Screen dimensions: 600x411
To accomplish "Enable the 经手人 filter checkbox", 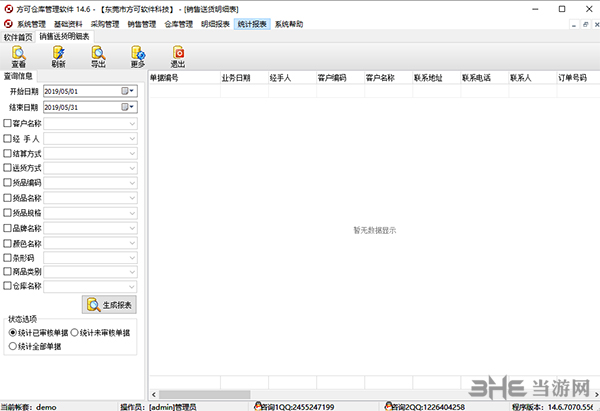I will coord(7,138).
